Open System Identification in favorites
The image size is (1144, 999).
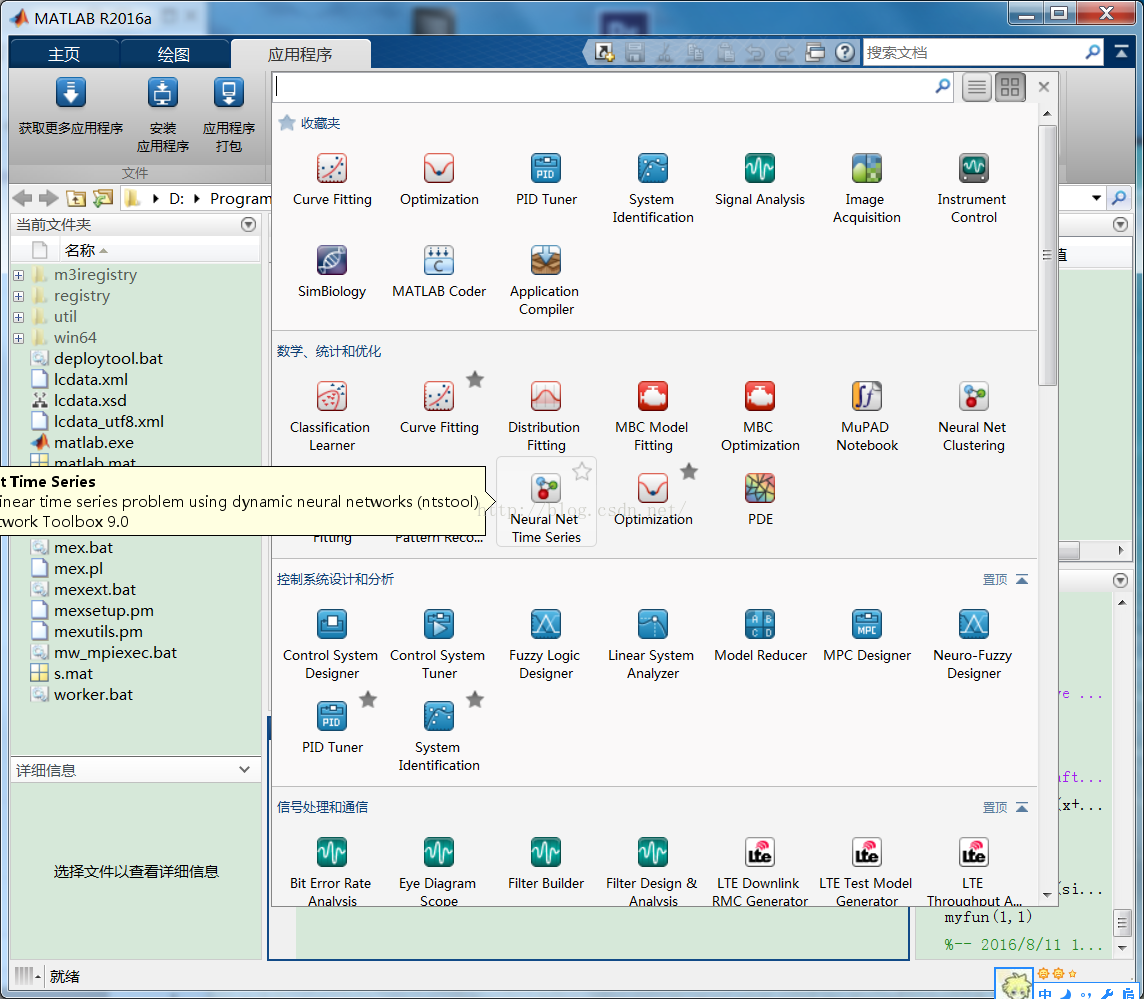652,188
